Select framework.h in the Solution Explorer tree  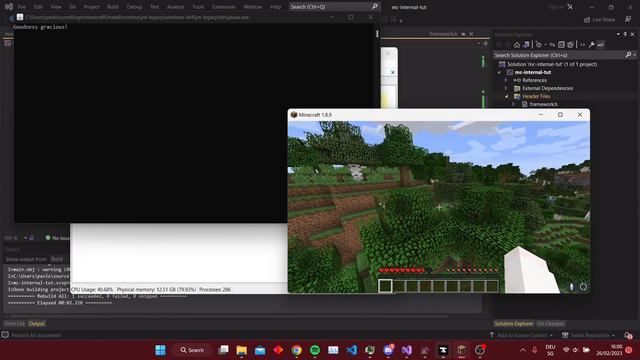click(x=543, y=104)
